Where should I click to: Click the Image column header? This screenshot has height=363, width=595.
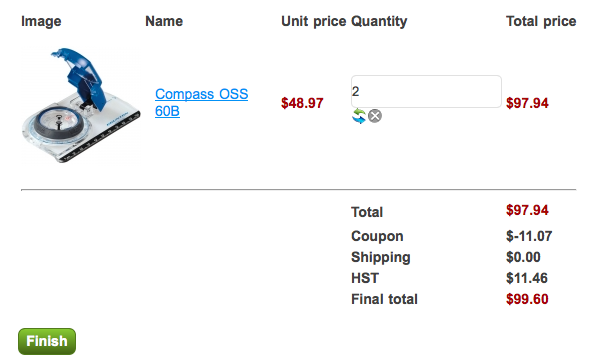coord(41,21)
